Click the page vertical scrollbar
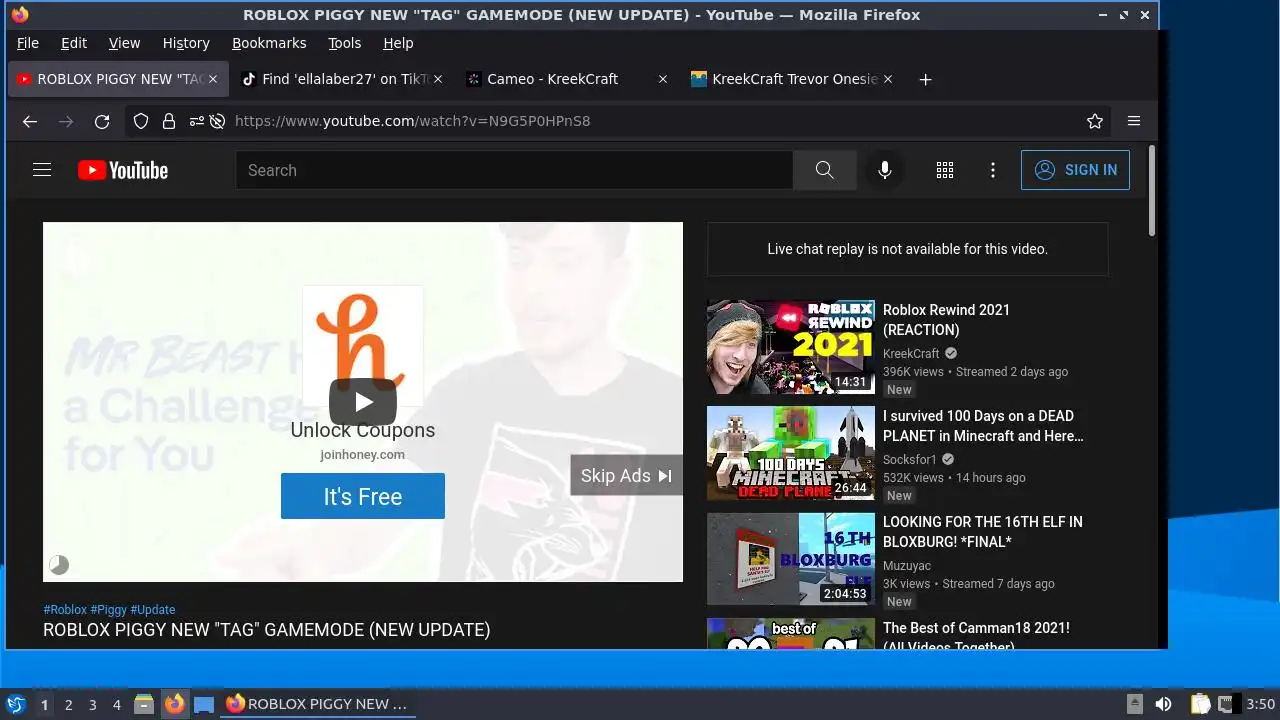1280x720 pixels. 1151,192
